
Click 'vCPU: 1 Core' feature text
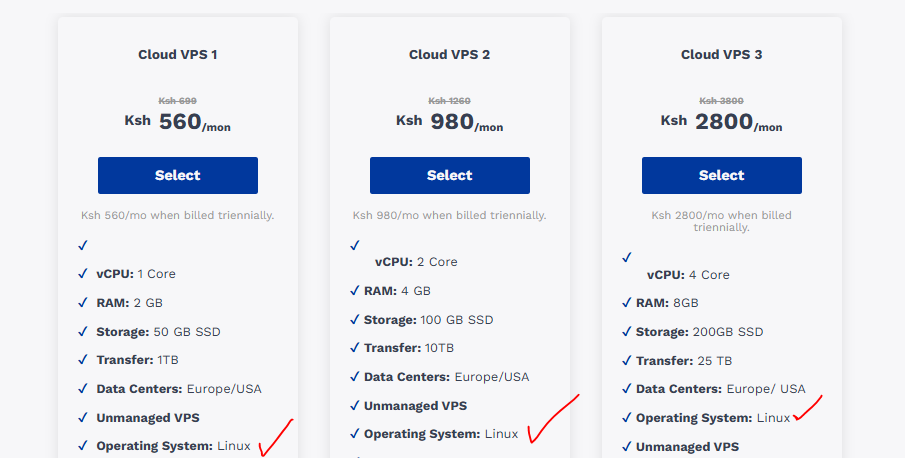pyautogui.click(x=136, y=274)
